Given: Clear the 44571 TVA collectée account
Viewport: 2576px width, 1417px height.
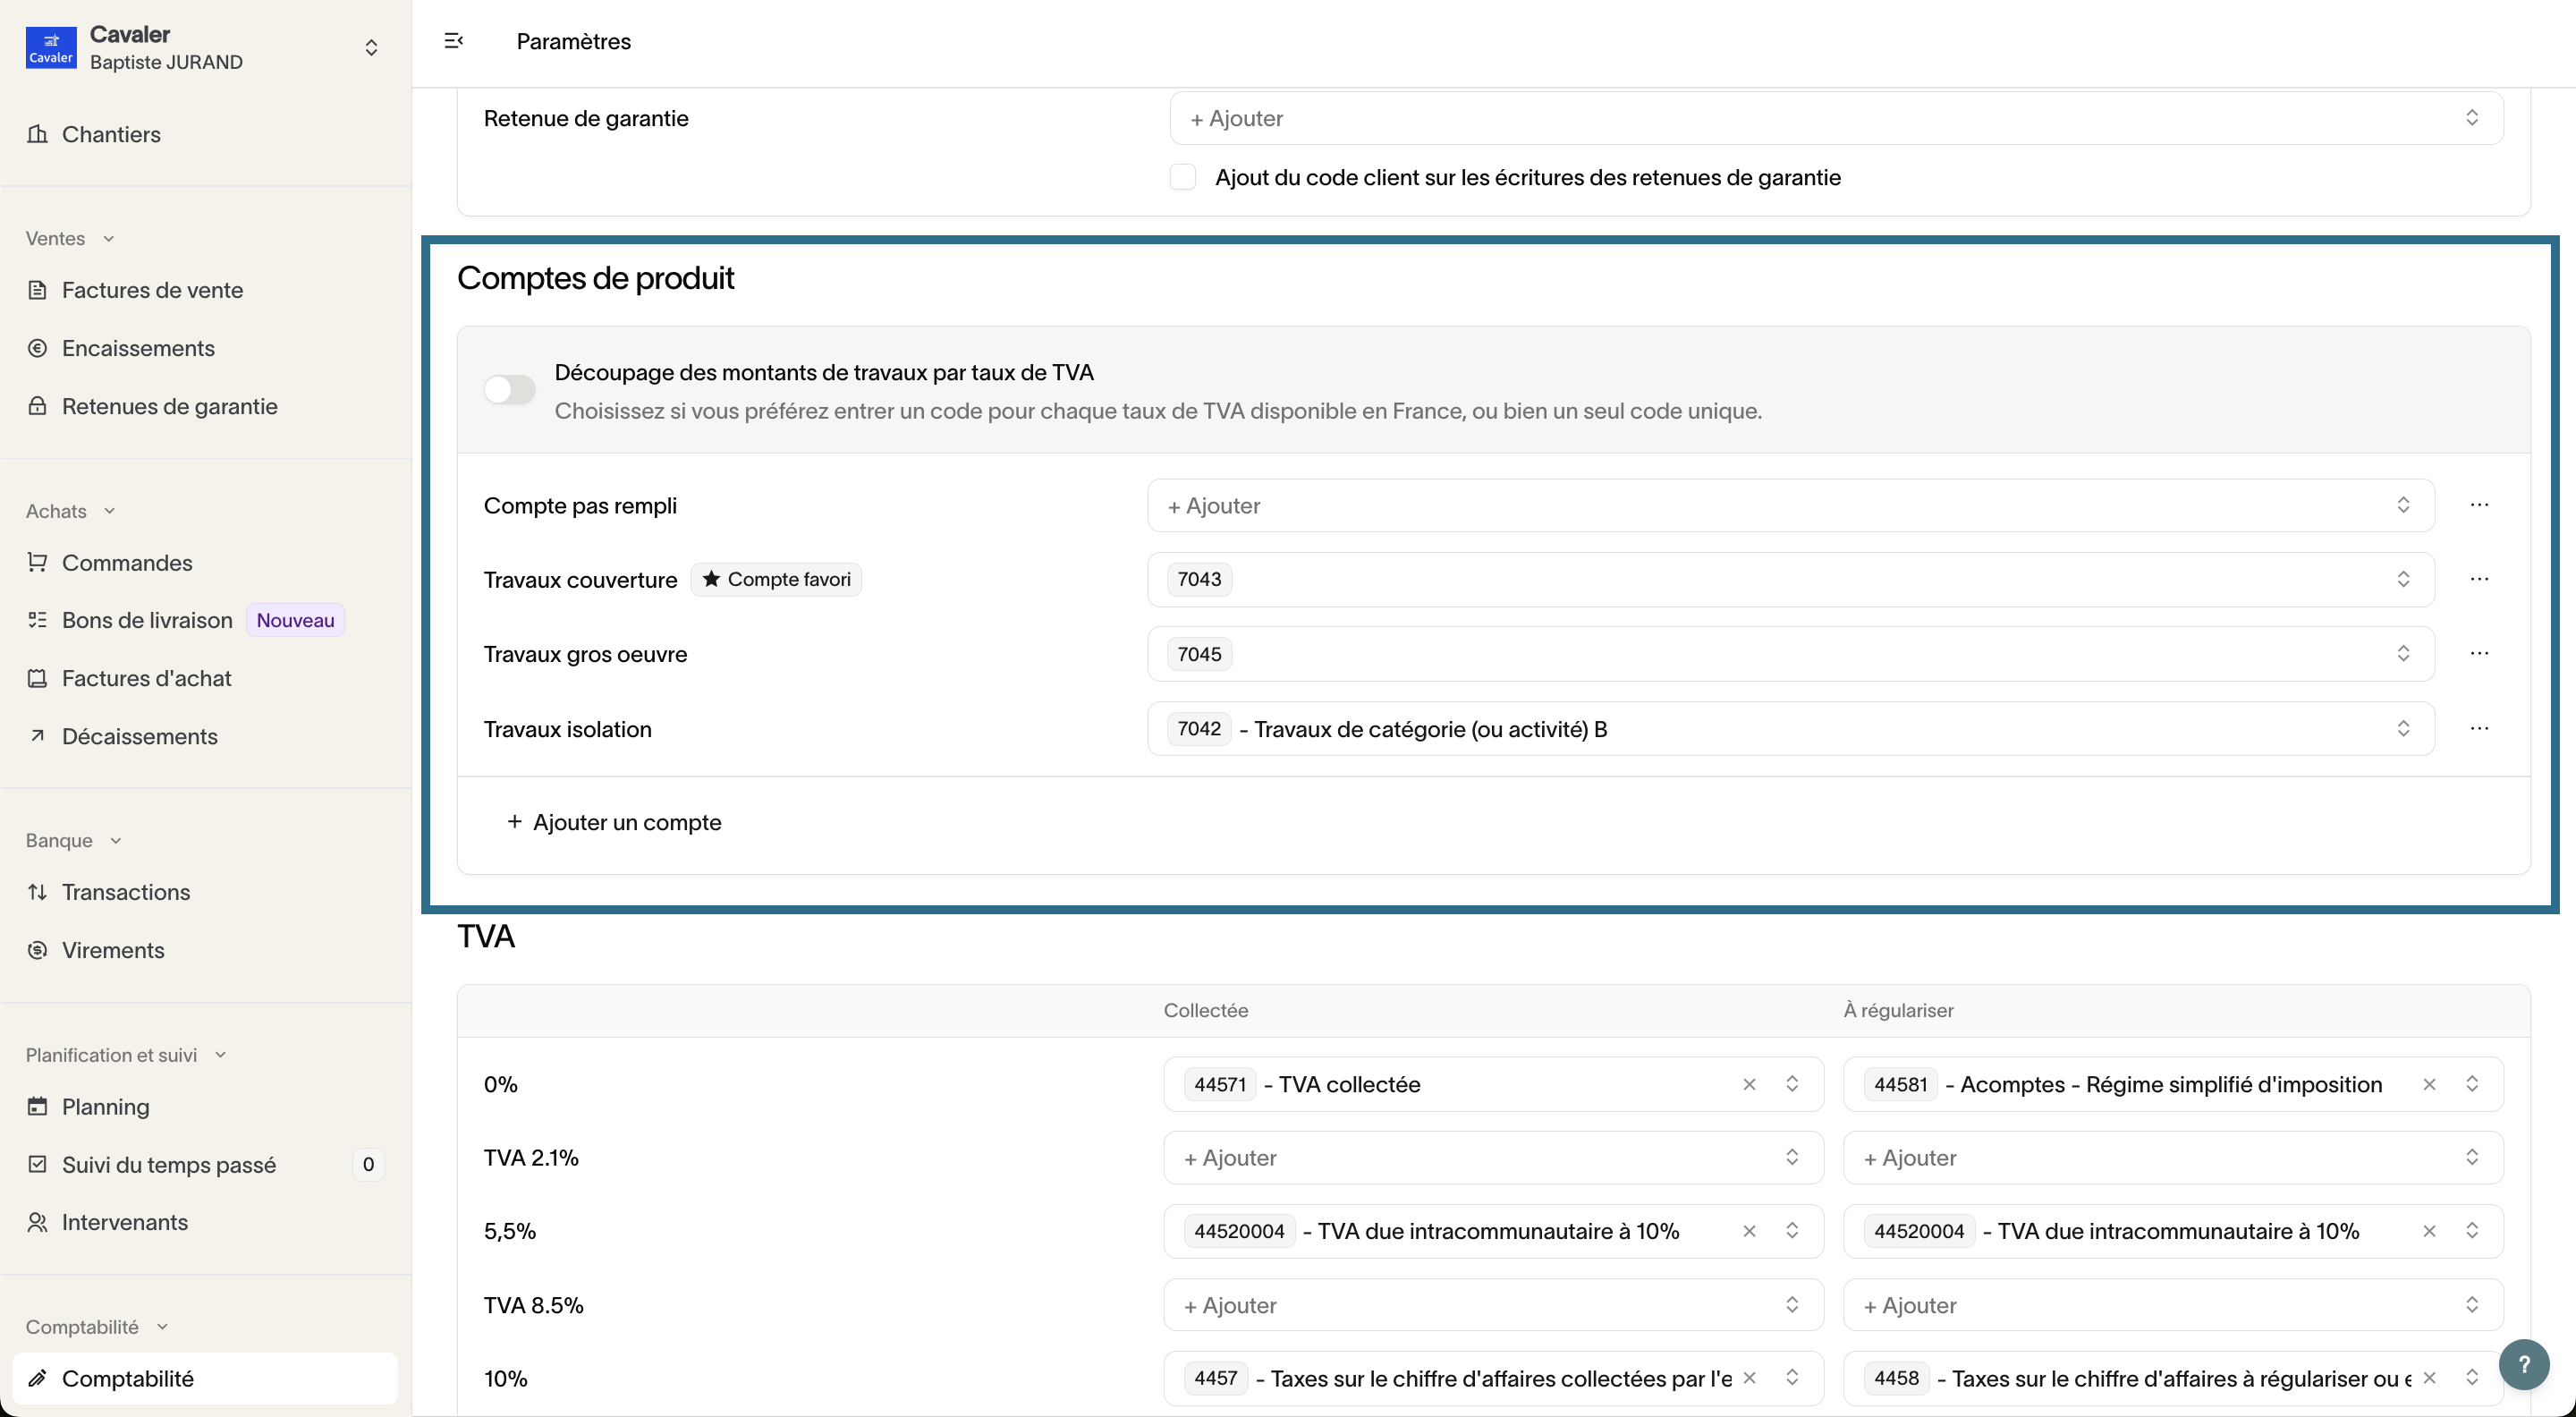Looking at the screenshot, I should (x=1749, y=1084).
